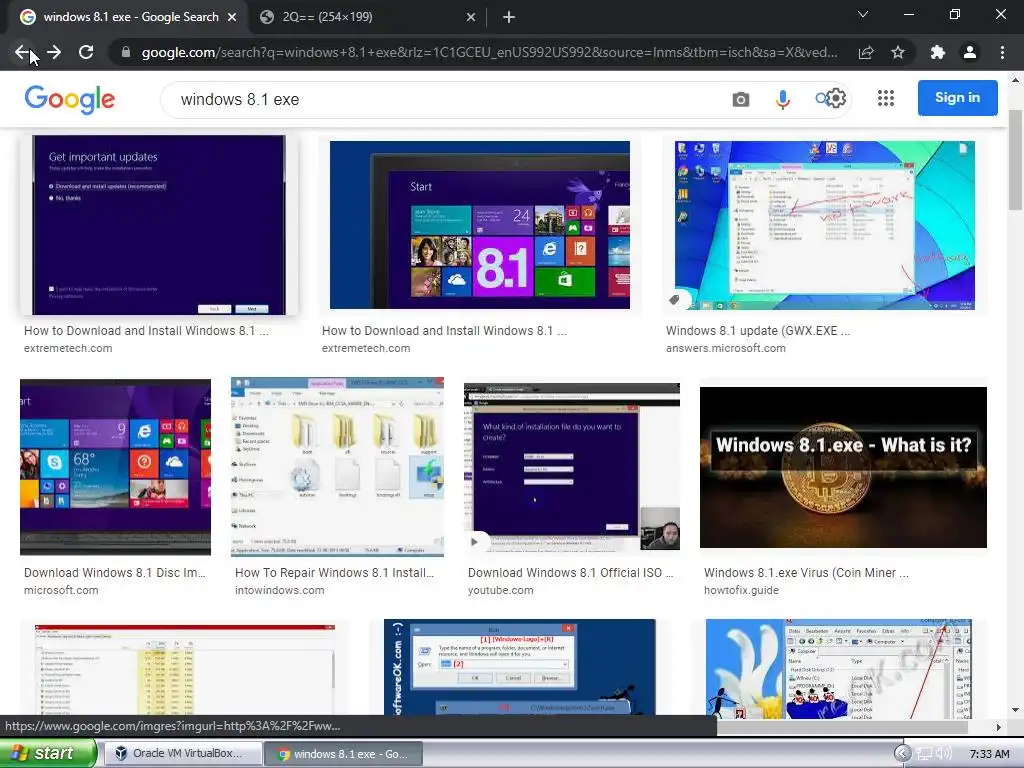Click howtofix.guide source text
This screenshot has width=1024, height=768.
741,590
